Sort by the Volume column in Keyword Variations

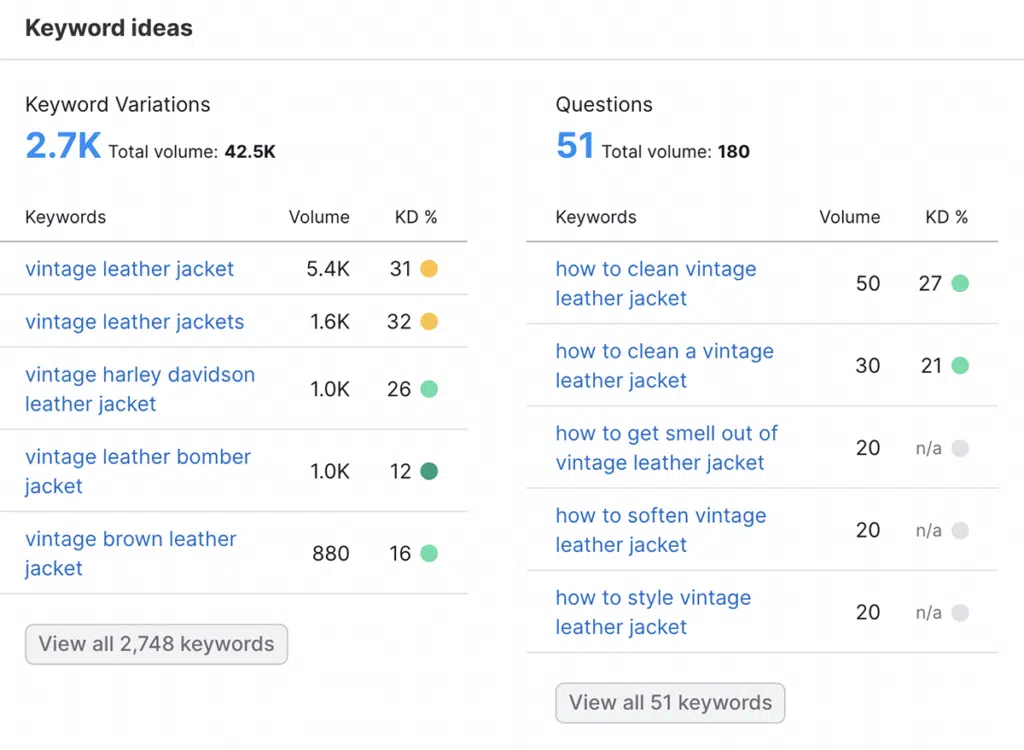(x=319, y=217)
